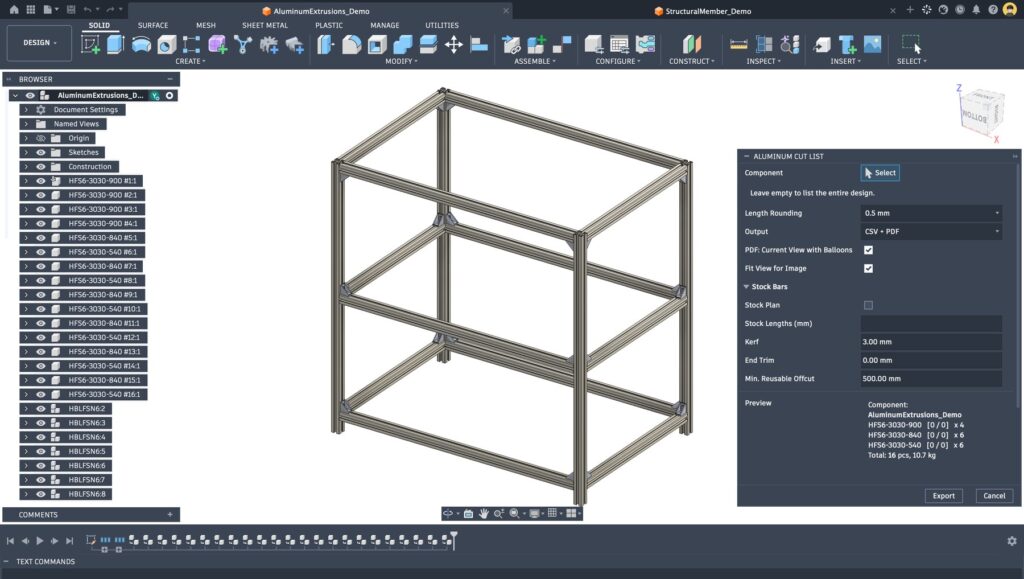
Task: Click the Insert Canvas image icon
Action: tap(872, 44)
